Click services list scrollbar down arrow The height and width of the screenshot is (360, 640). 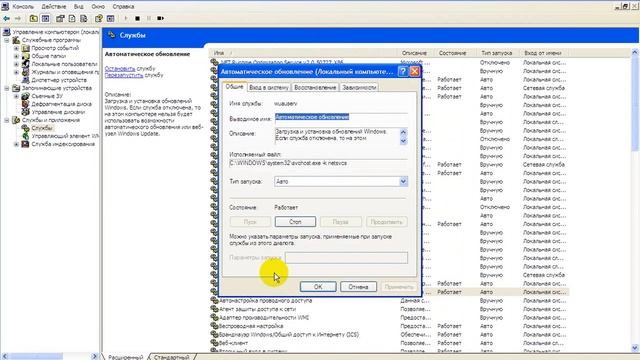635,348
